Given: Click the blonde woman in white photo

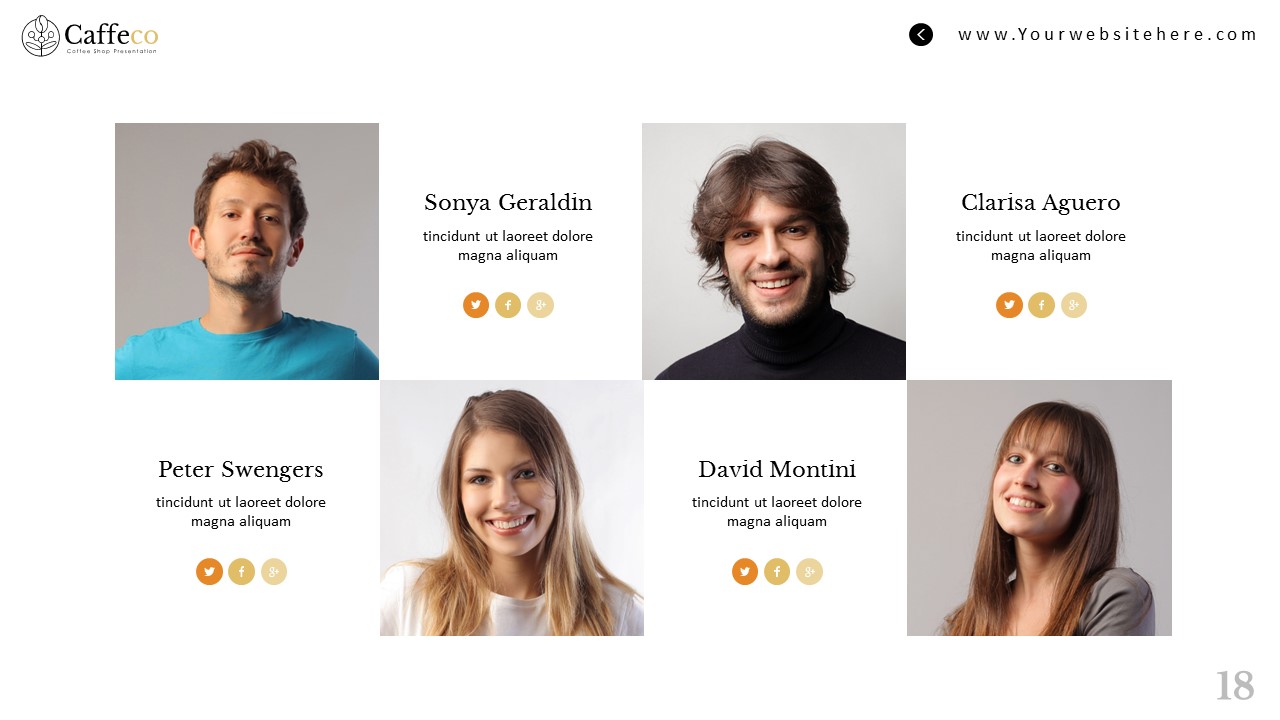Looking at the screenshot, I should click(x=512, y=508).
